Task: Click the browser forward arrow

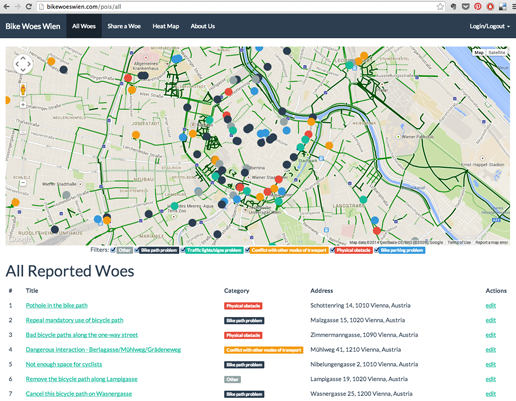Action: 17,6
